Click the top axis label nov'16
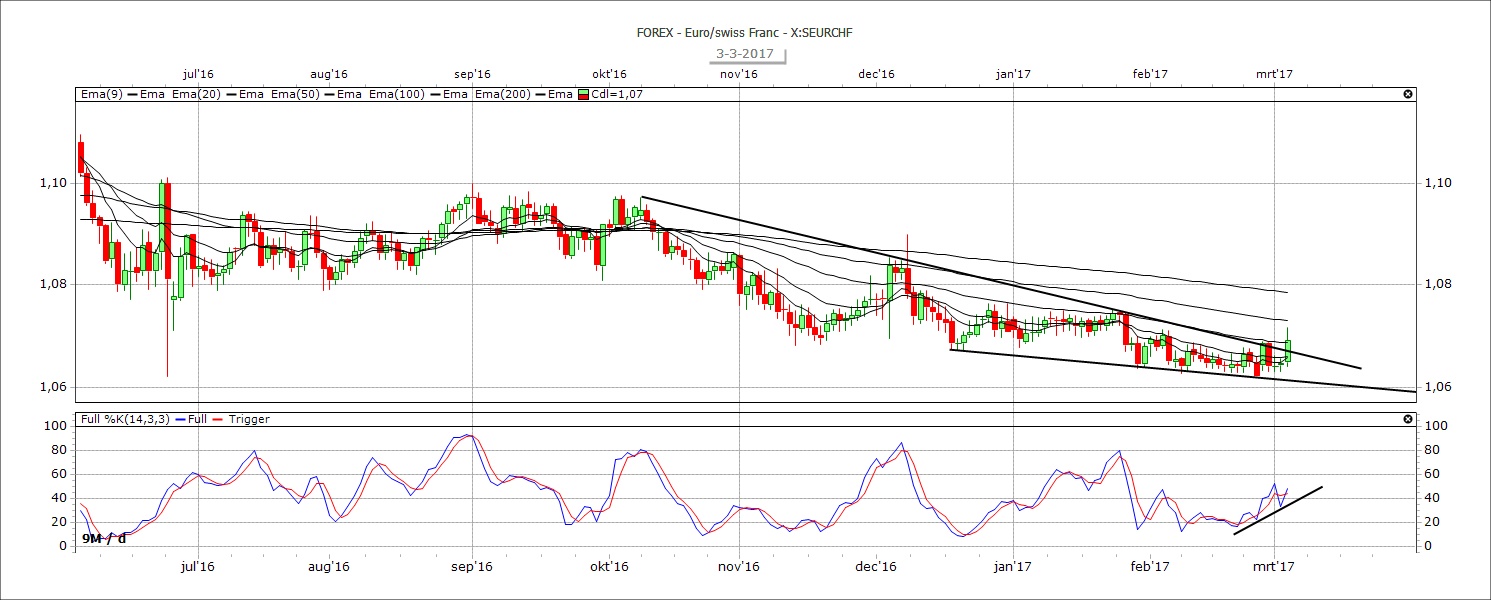Viewport: 1491px width, 600px height. [738, 74]
